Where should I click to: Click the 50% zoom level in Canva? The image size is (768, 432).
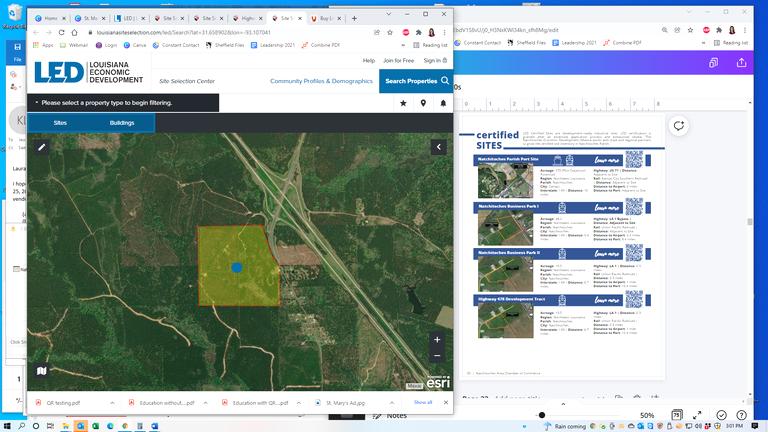click(x=647, y=415)
